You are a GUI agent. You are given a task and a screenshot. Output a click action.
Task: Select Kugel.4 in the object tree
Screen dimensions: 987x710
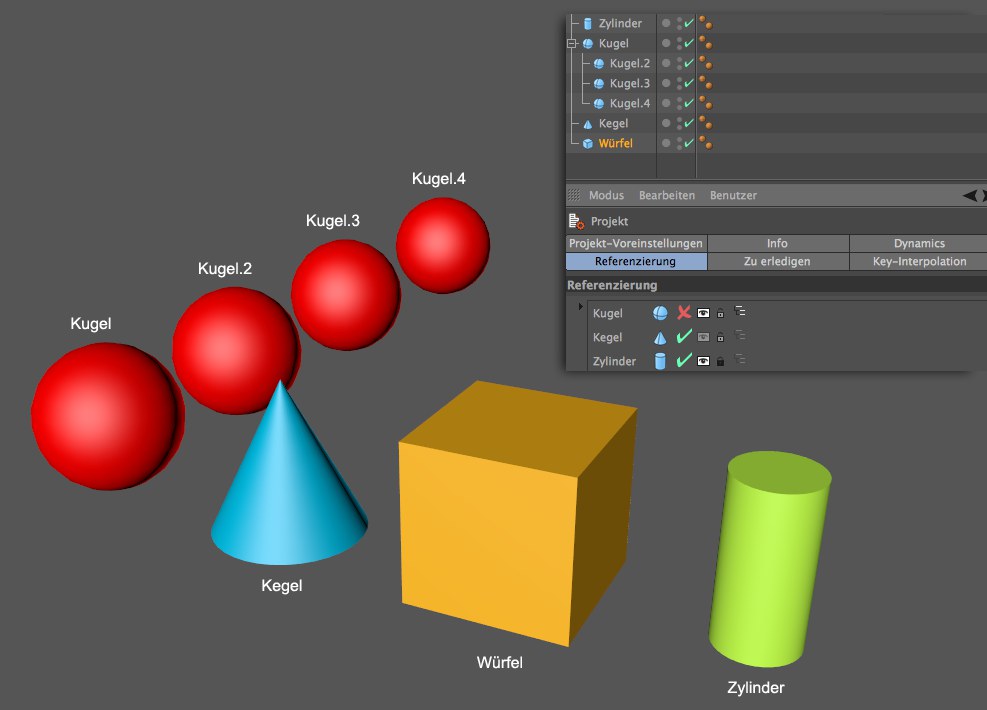coord(629,103)
